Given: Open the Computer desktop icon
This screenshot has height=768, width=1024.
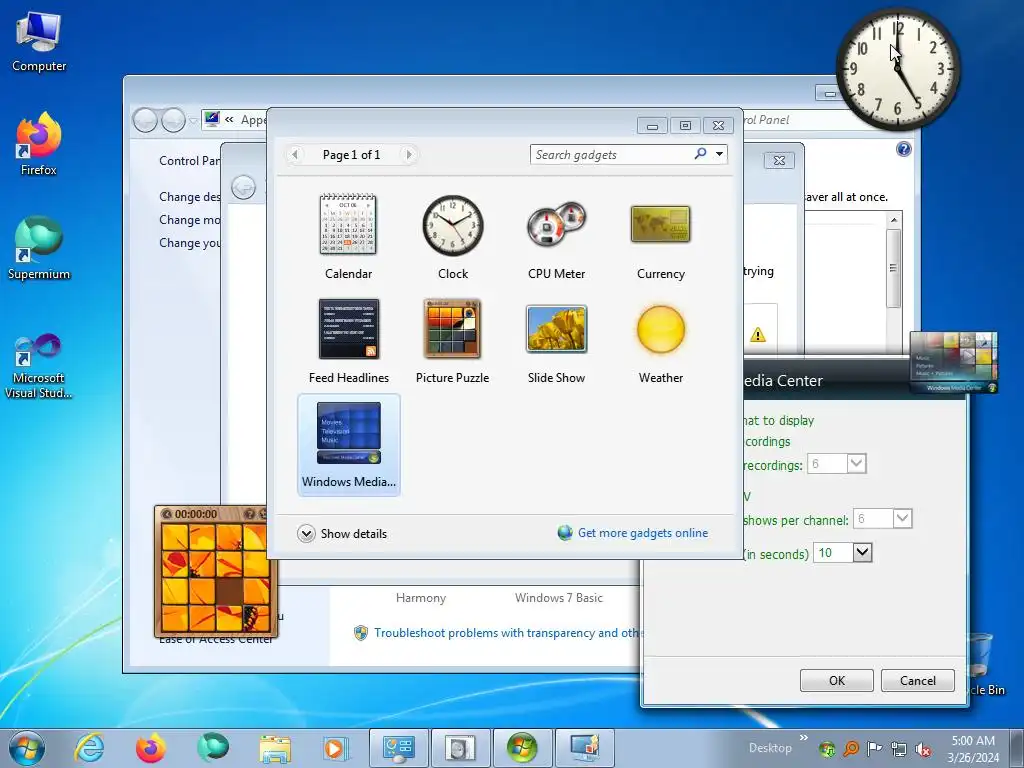Looking at the screenshot, I should pos(39,42).
